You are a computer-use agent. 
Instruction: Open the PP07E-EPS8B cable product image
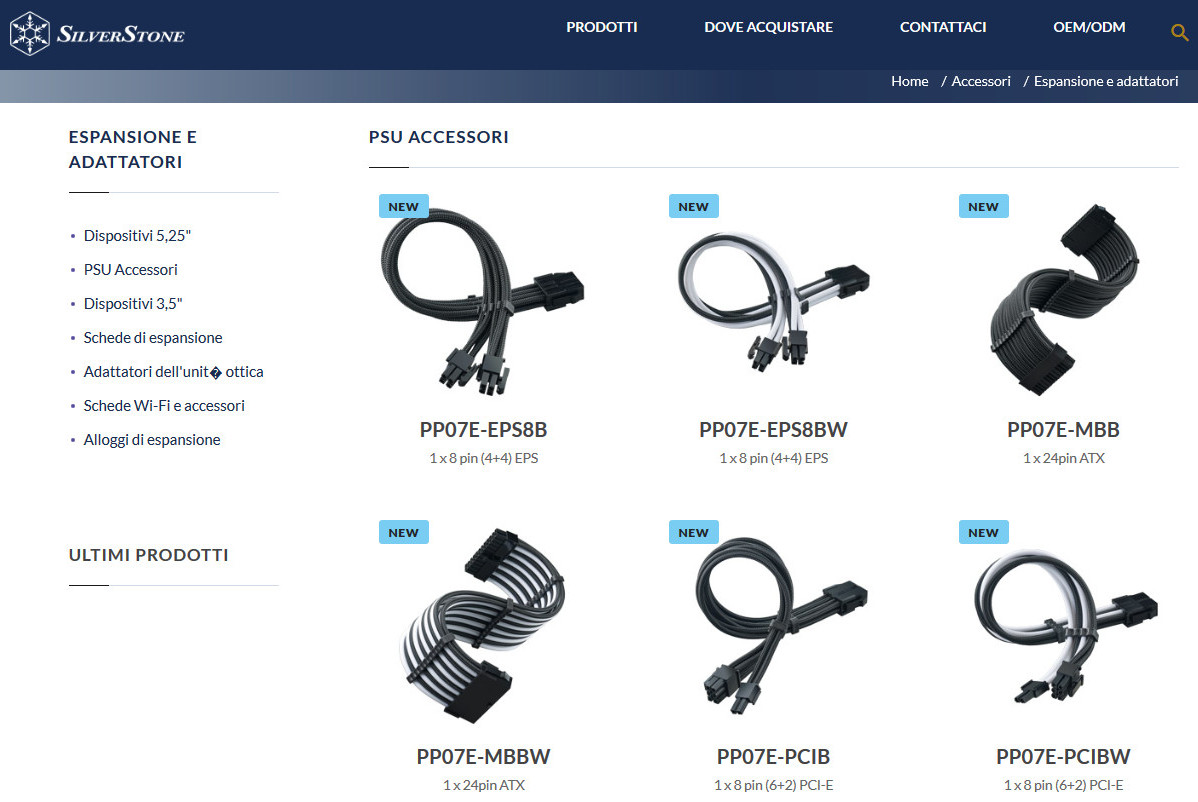[483, 302]
